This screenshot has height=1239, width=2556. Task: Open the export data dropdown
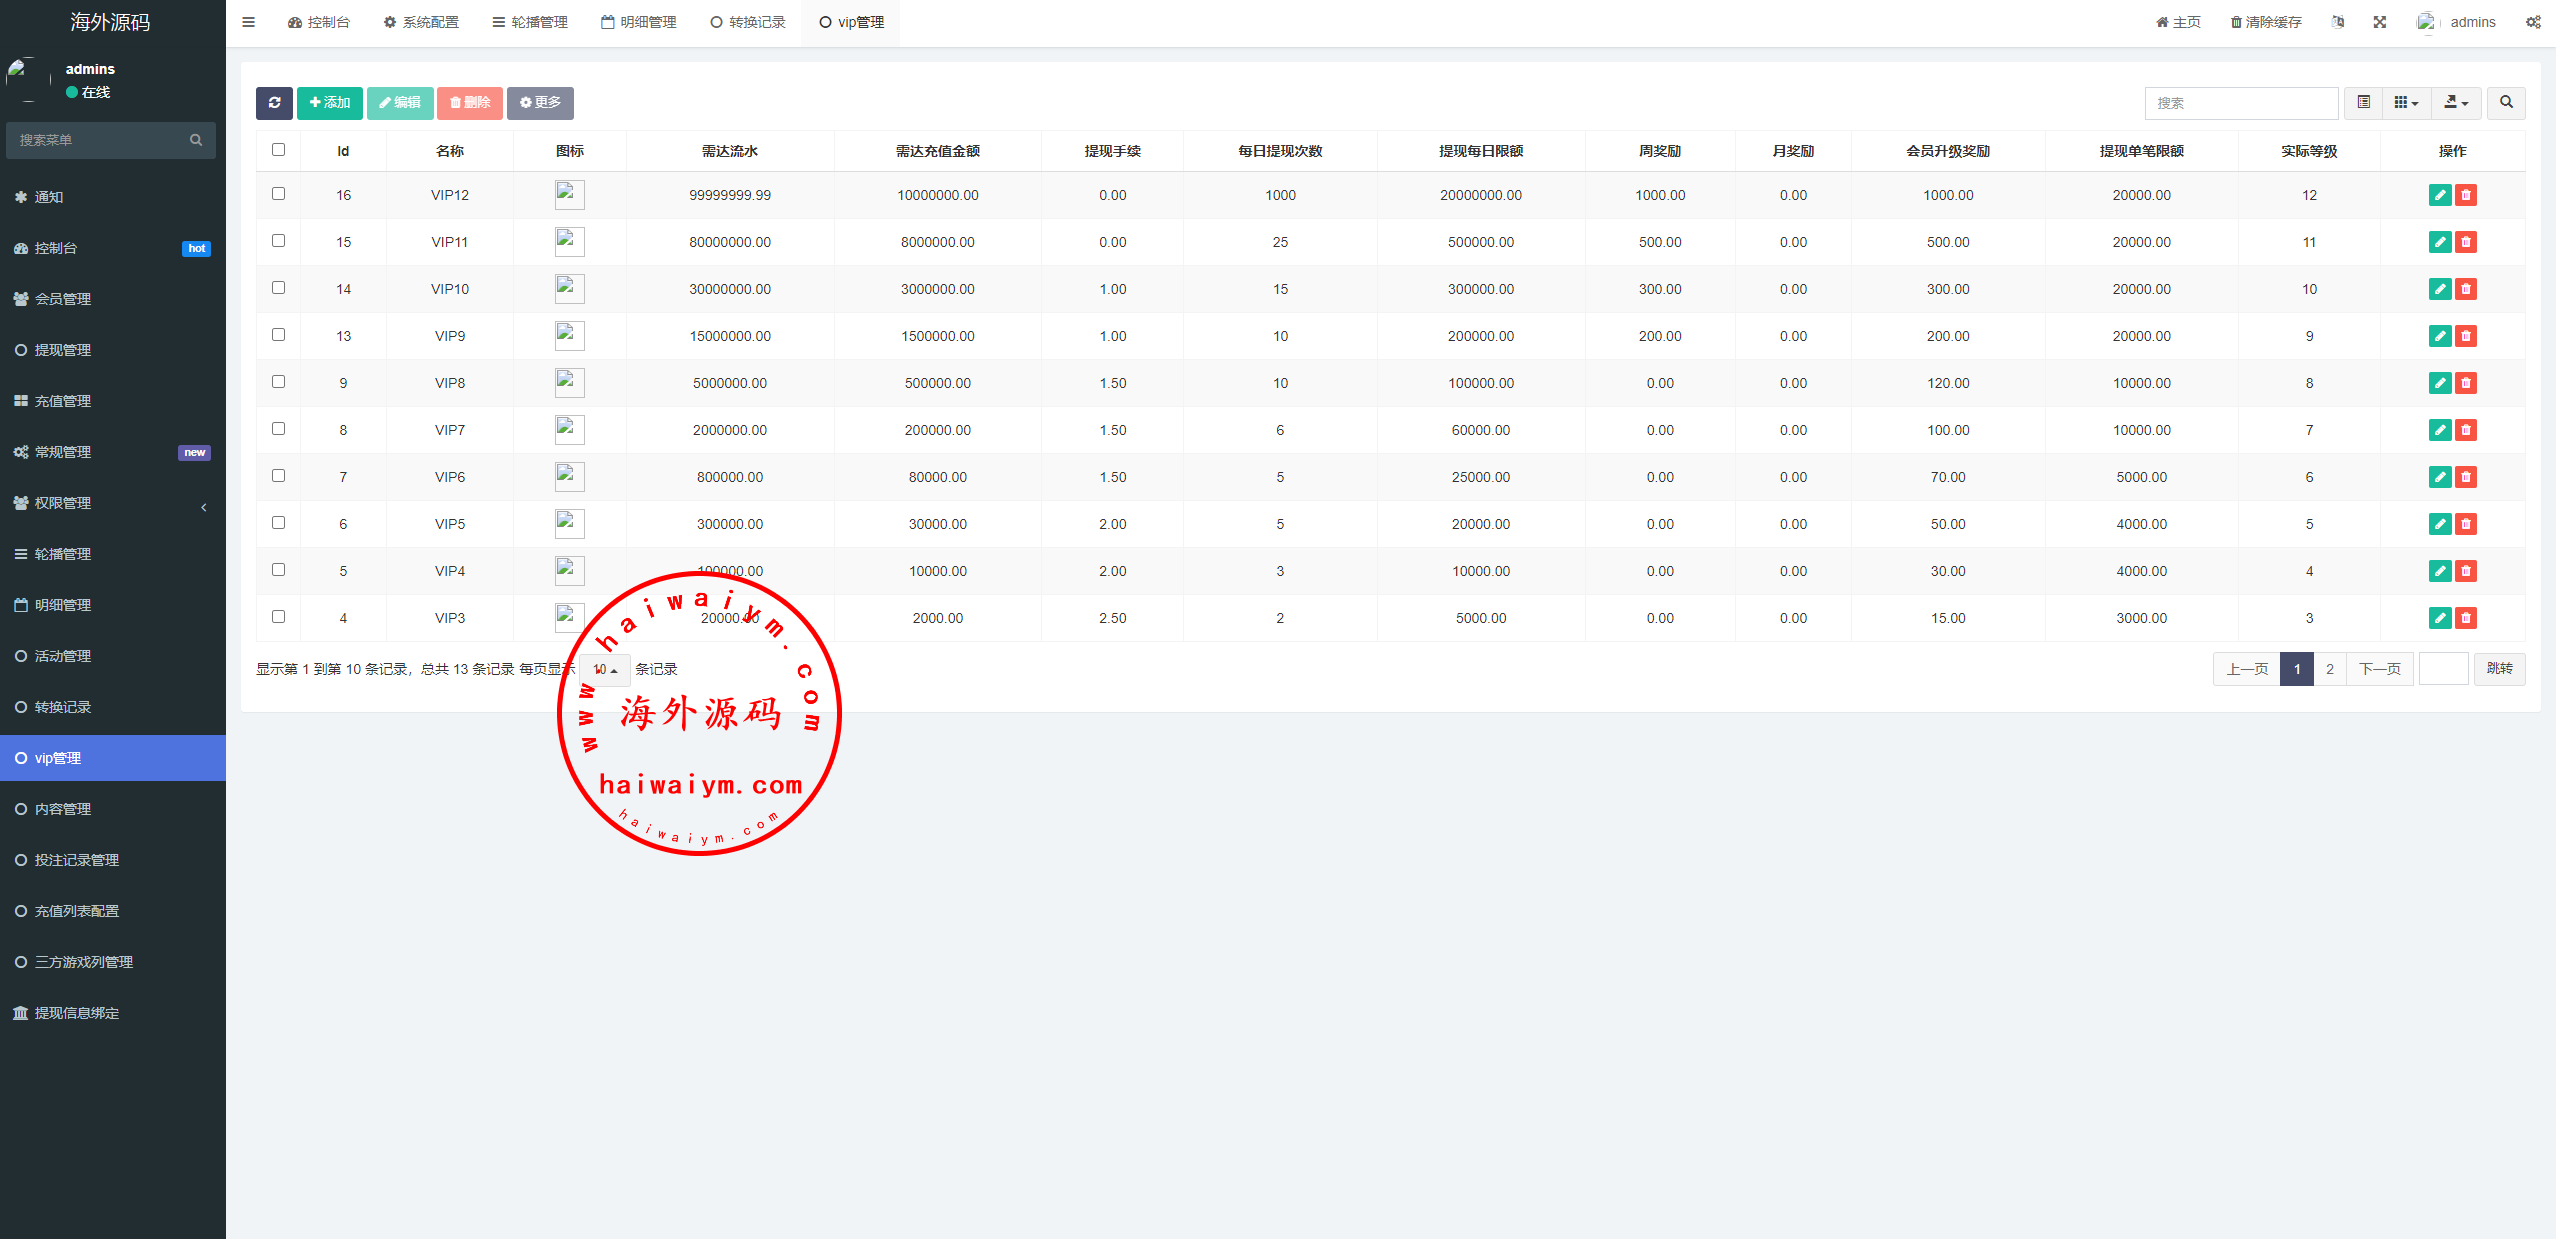[x=2456, y=103]
